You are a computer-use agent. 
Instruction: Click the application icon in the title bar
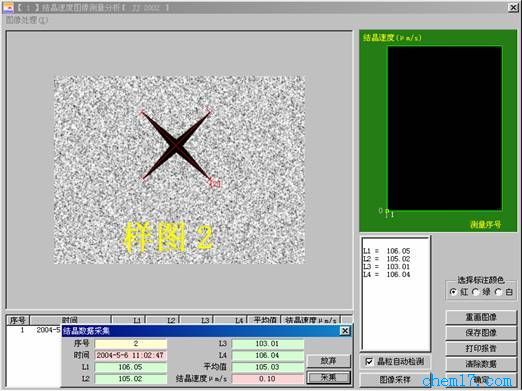[8, 7]
